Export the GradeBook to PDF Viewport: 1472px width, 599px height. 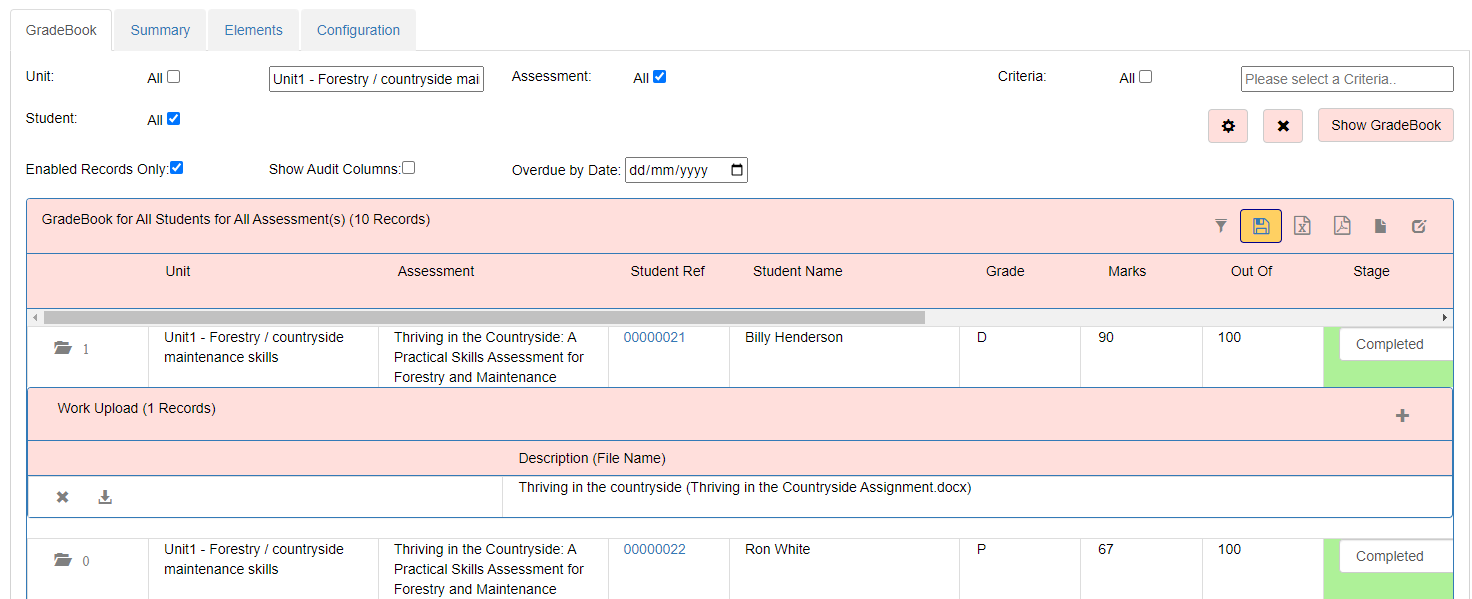(x=1342, y=226)
